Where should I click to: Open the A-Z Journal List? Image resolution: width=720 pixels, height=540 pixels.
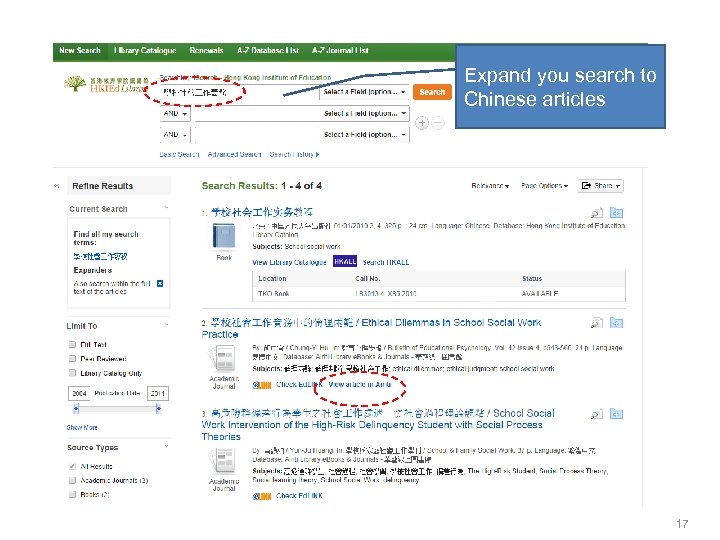click(x=340, y=51)
